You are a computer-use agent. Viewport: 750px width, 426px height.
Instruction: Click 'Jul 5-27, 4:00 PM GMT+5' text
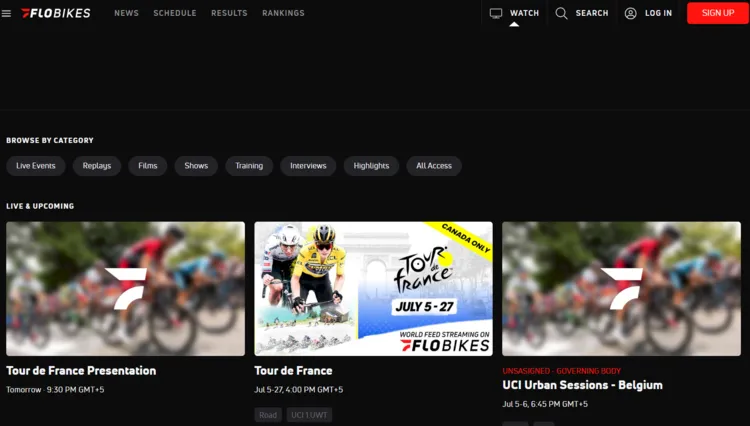[298, 390]
